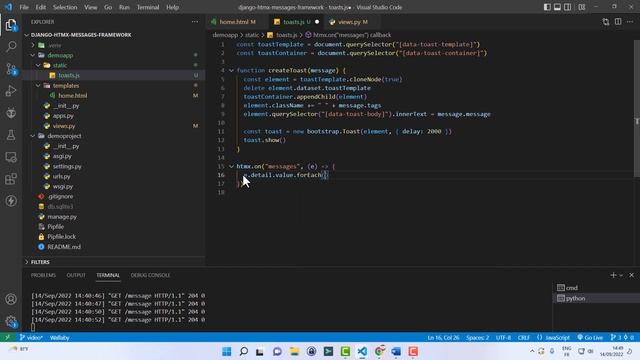Toggle primary sidebar layout icon
The image size is (640, 360).
[x=547, y=7]
